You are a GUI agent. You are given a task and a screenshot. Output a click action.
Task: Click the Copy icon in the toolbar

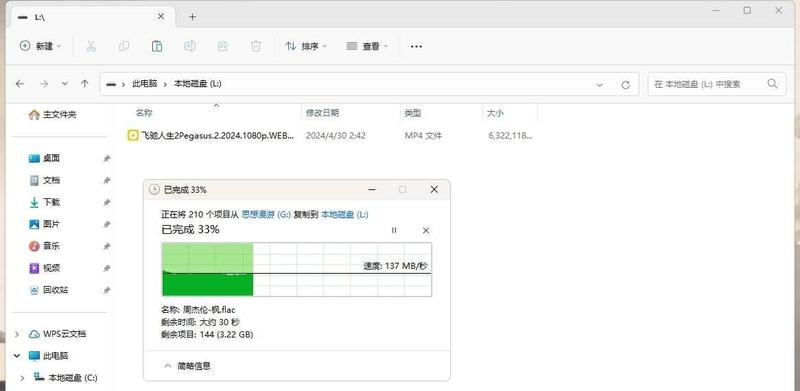point(123,46)
